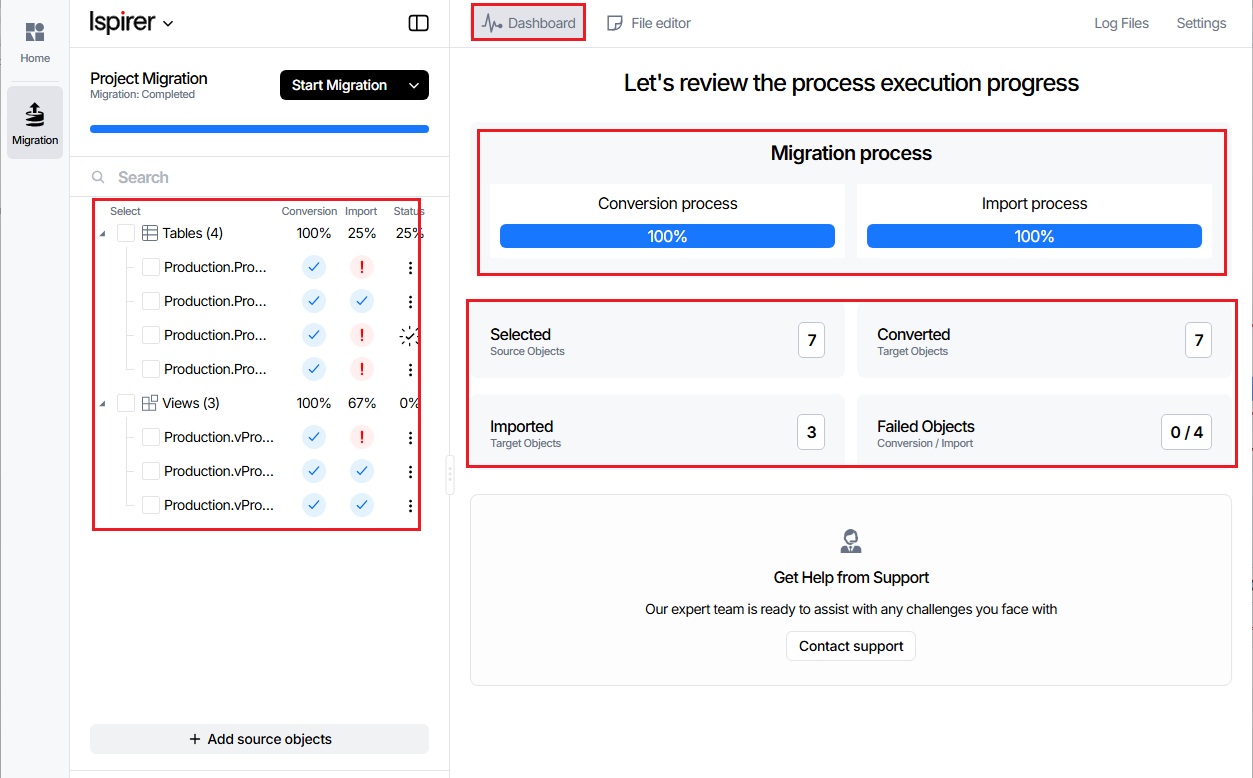Collapse the Tables tree node
The width and height of the screenshot is (1253, 778).
click(x=102, y=234)
